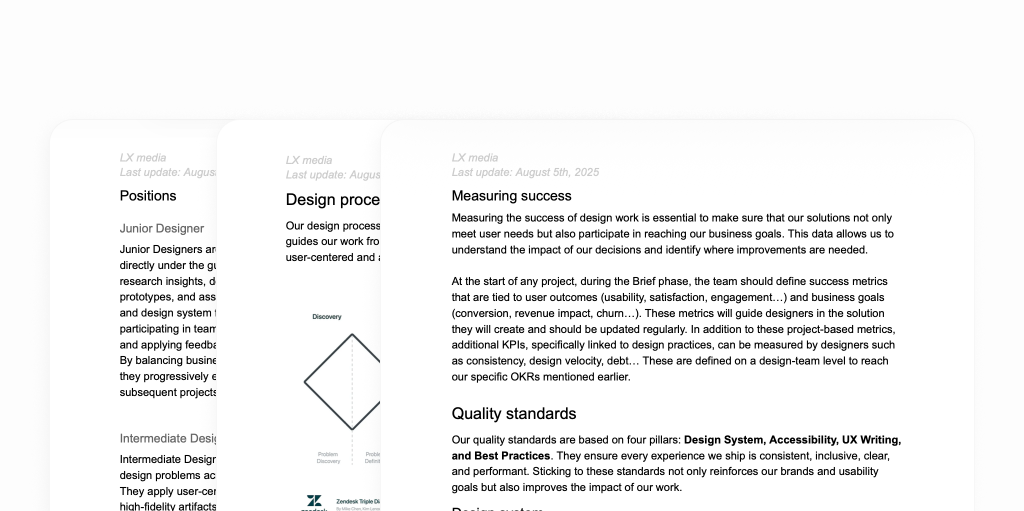The height and width of the screenshot is (511, 1024).
Task: Click the Measuring success heading
Action: pos(511,196)
